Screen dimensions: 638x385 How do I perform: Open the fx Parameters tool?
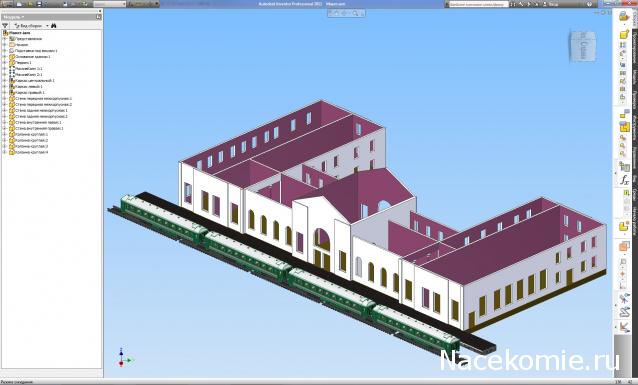pos(624,180)
